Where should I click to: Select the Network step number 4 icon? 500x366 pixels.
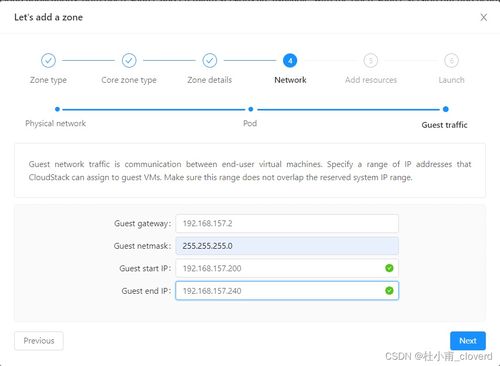290,61
